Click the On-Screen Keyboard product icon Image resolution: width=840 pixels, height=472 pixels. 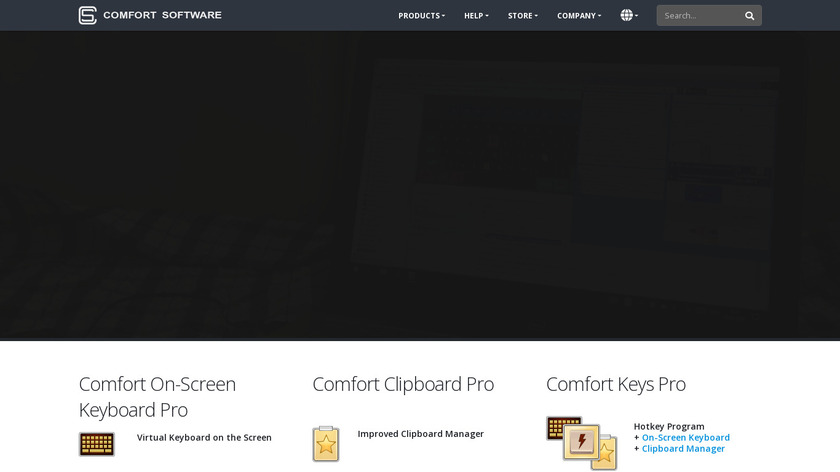coord(97,444)
